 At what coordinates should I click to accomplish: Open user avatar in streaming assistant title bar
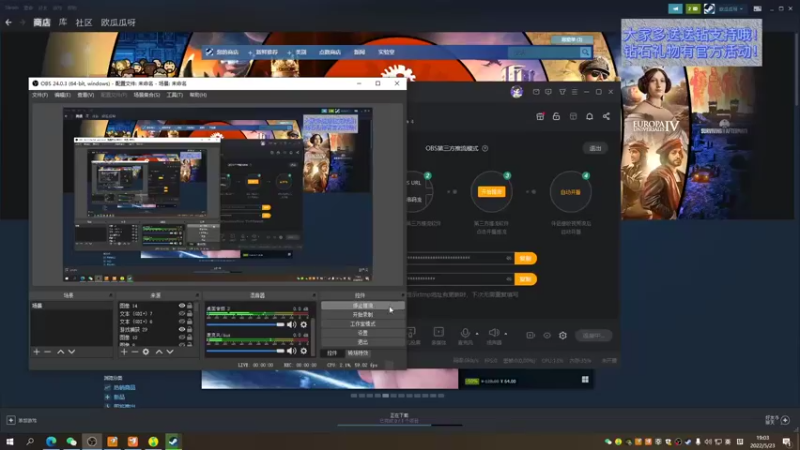pos(516,92)
